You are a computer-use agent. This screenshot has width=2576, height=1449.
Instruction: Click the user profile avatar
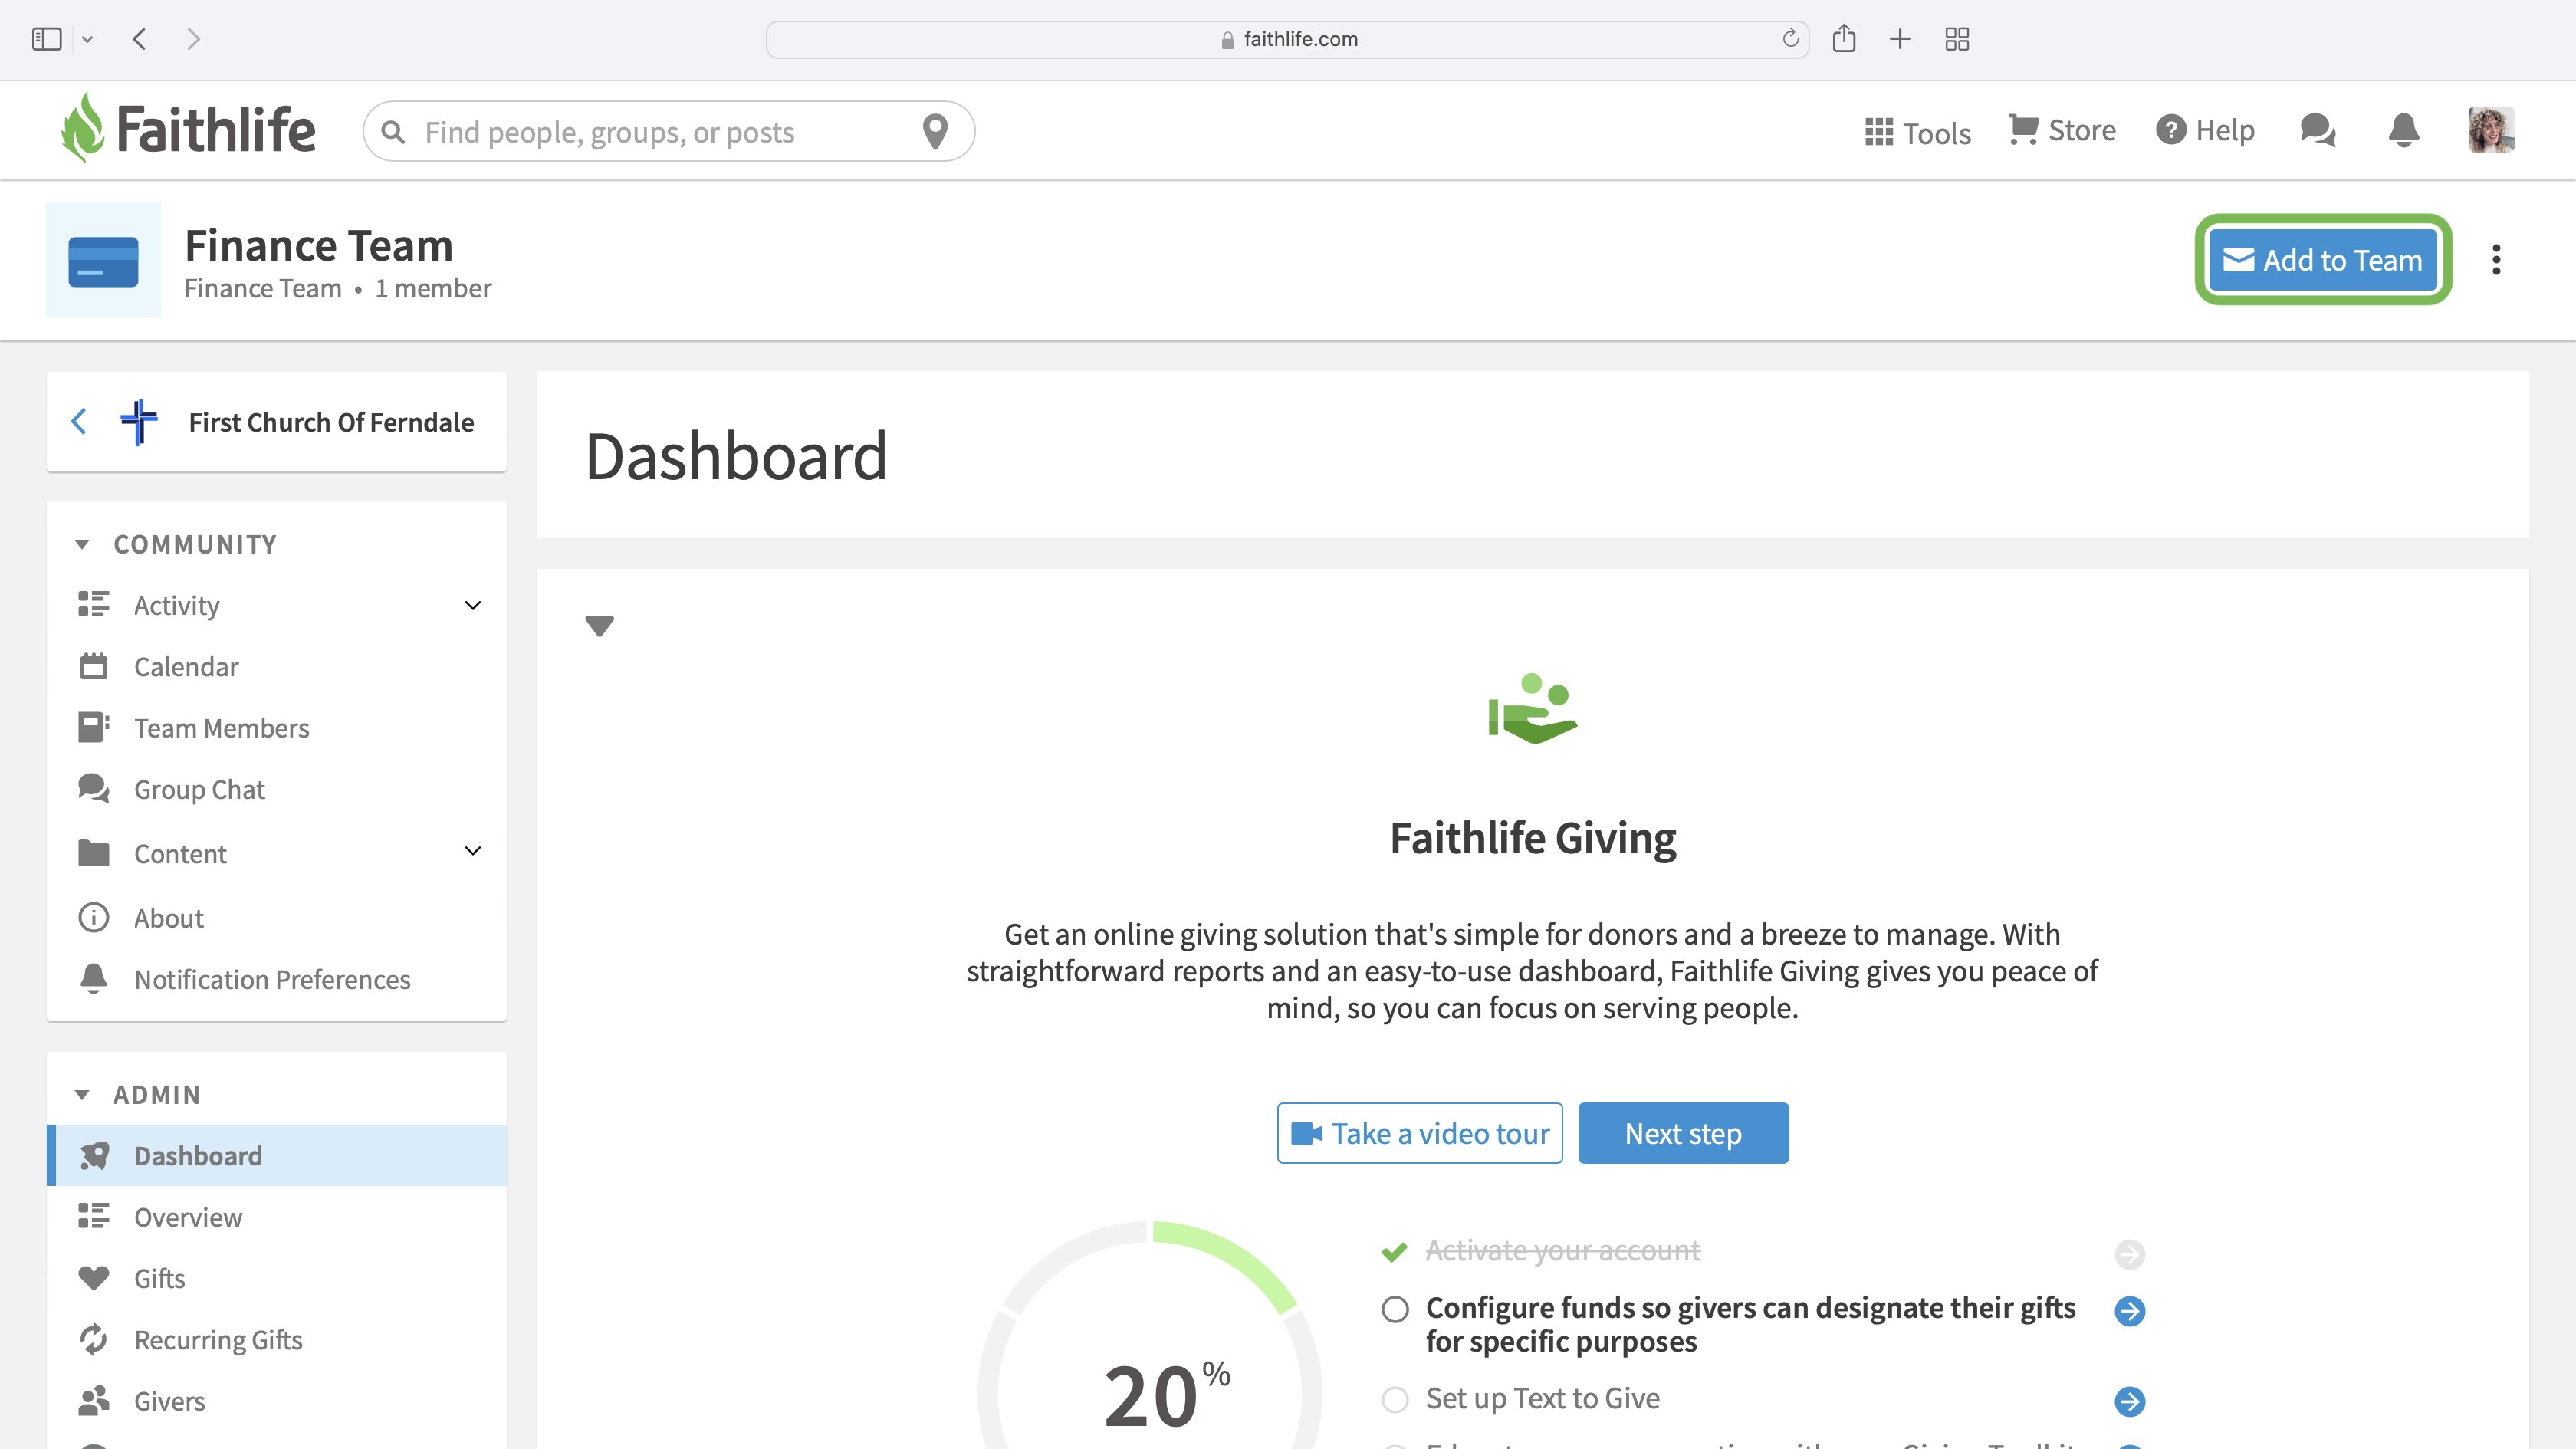pyautogui.click(x=2491, y=130)
